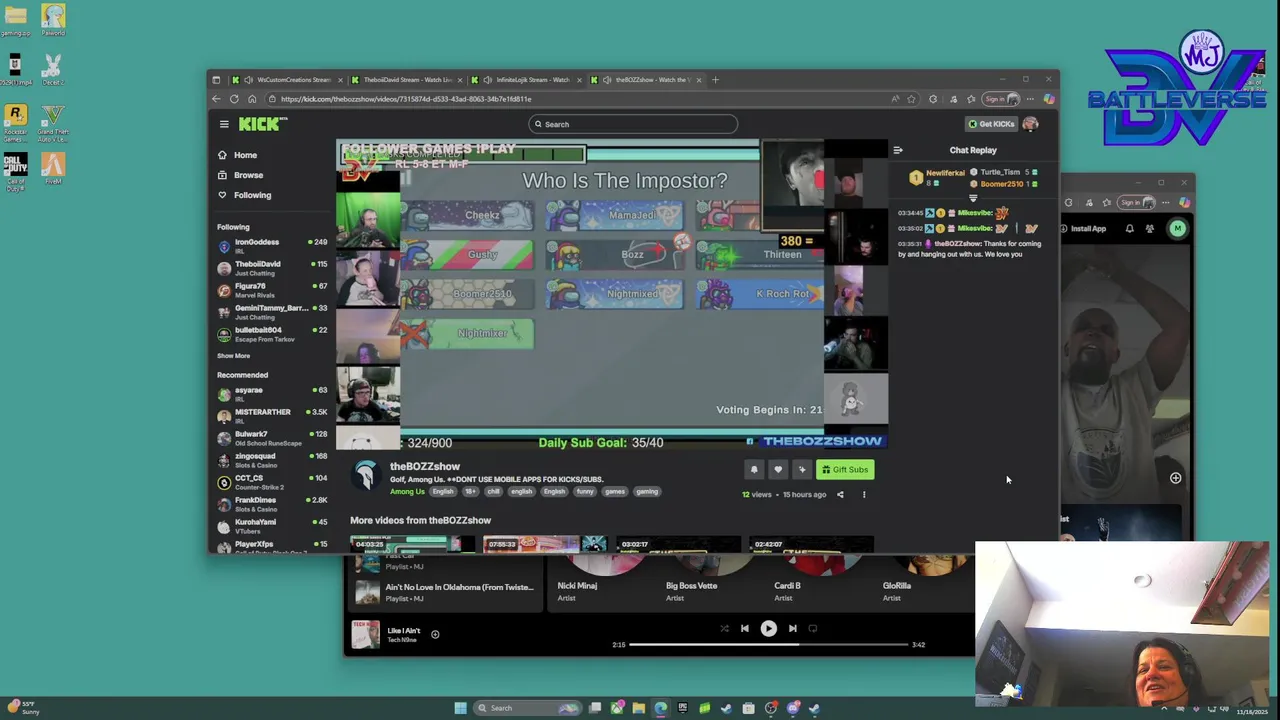Open Figura76 in Following list
Viewport: 1280px width, 720px height.
(272, 289)
